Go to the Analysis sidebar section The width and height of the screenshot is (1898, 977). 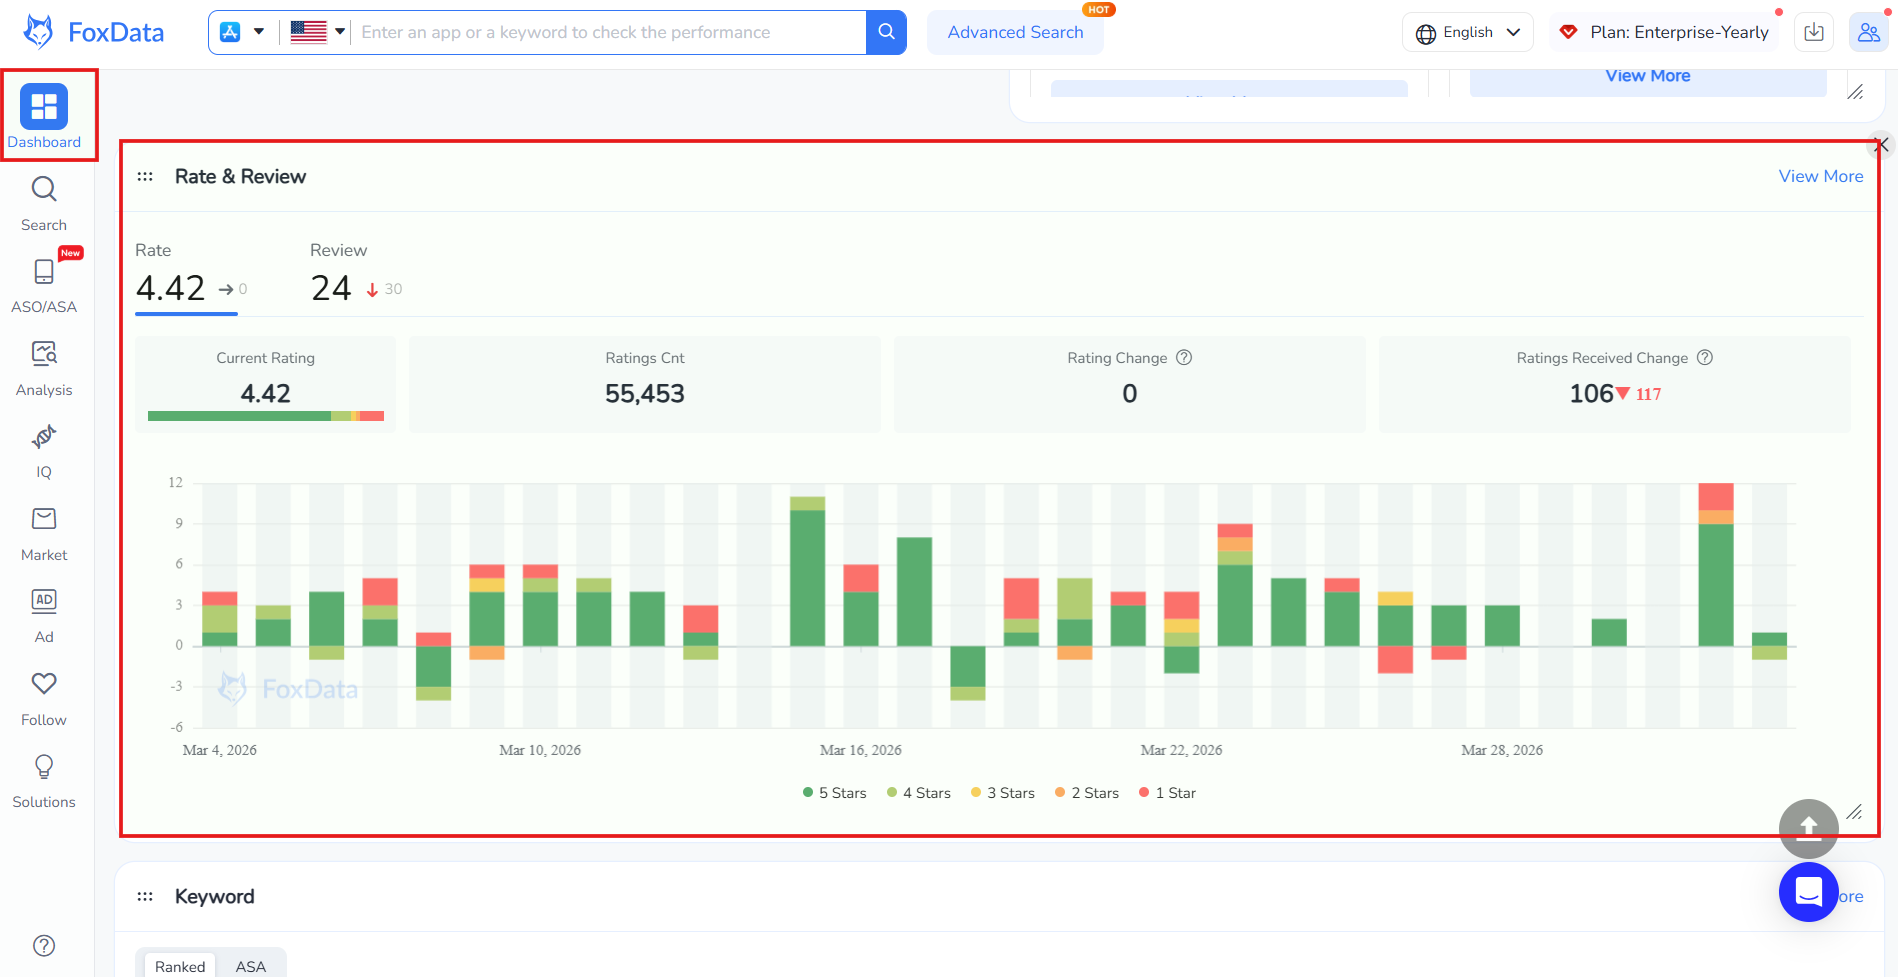(44, 354)
